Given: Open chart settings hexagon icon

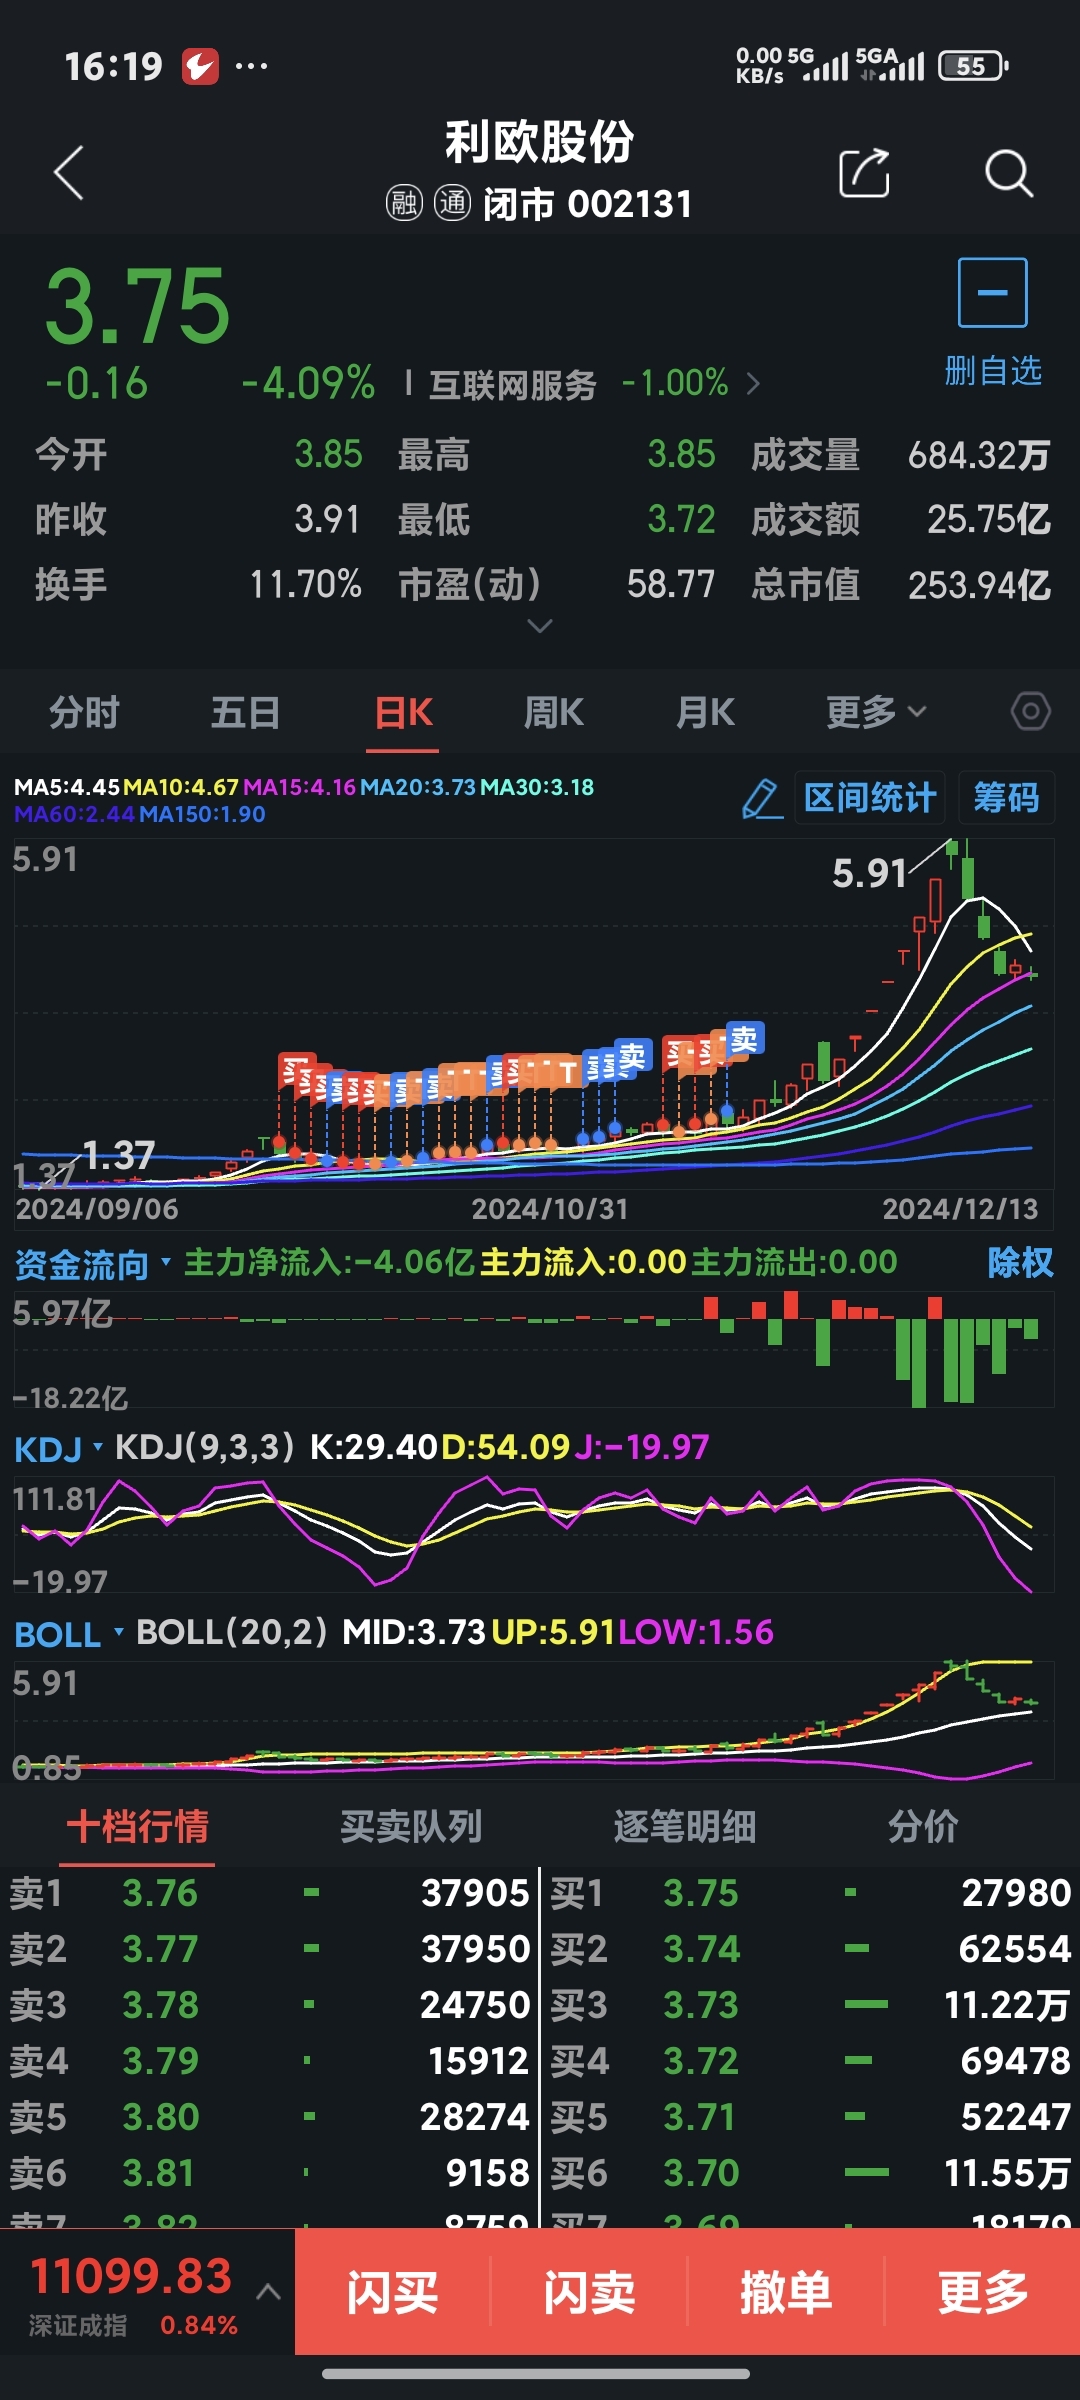Looking at the screenshot, I should point(1030,712).
